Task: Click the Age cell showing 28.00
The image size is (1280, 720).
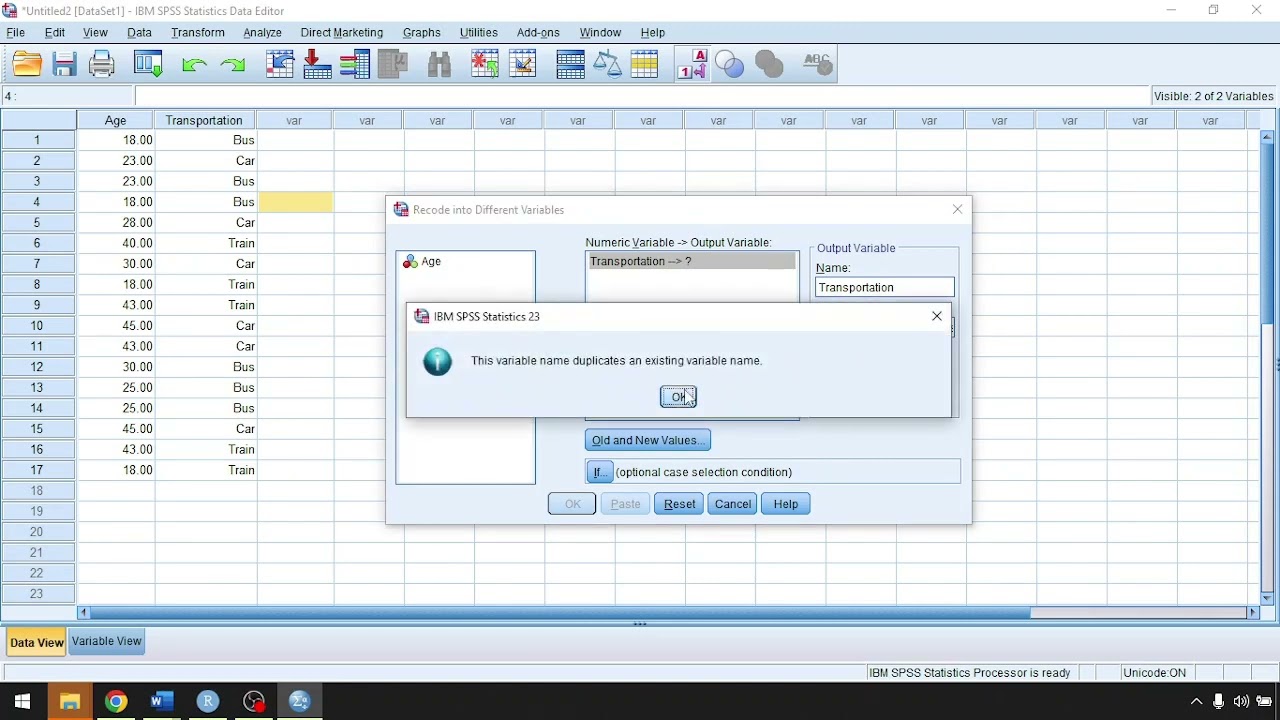Action: pyautogui.click(x=116, y=222)
